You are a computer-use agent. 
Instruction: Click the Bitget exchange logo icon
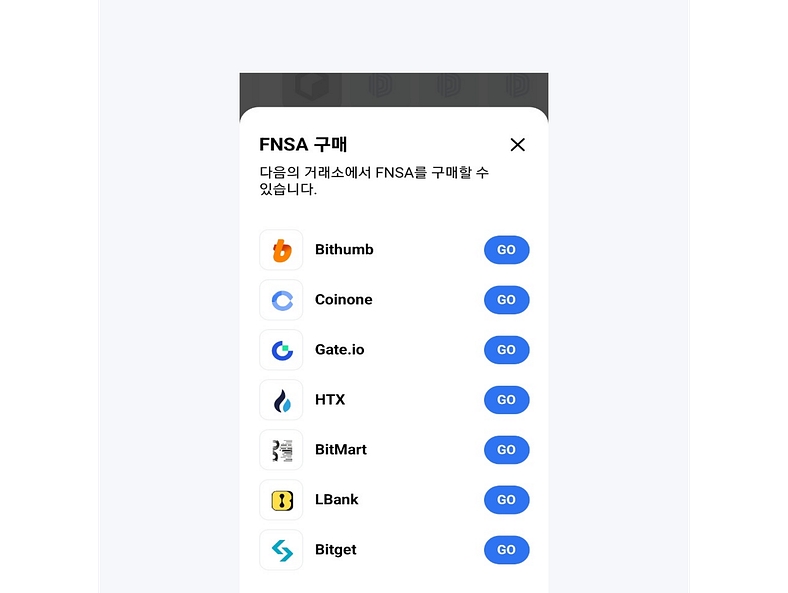point(281,550)
